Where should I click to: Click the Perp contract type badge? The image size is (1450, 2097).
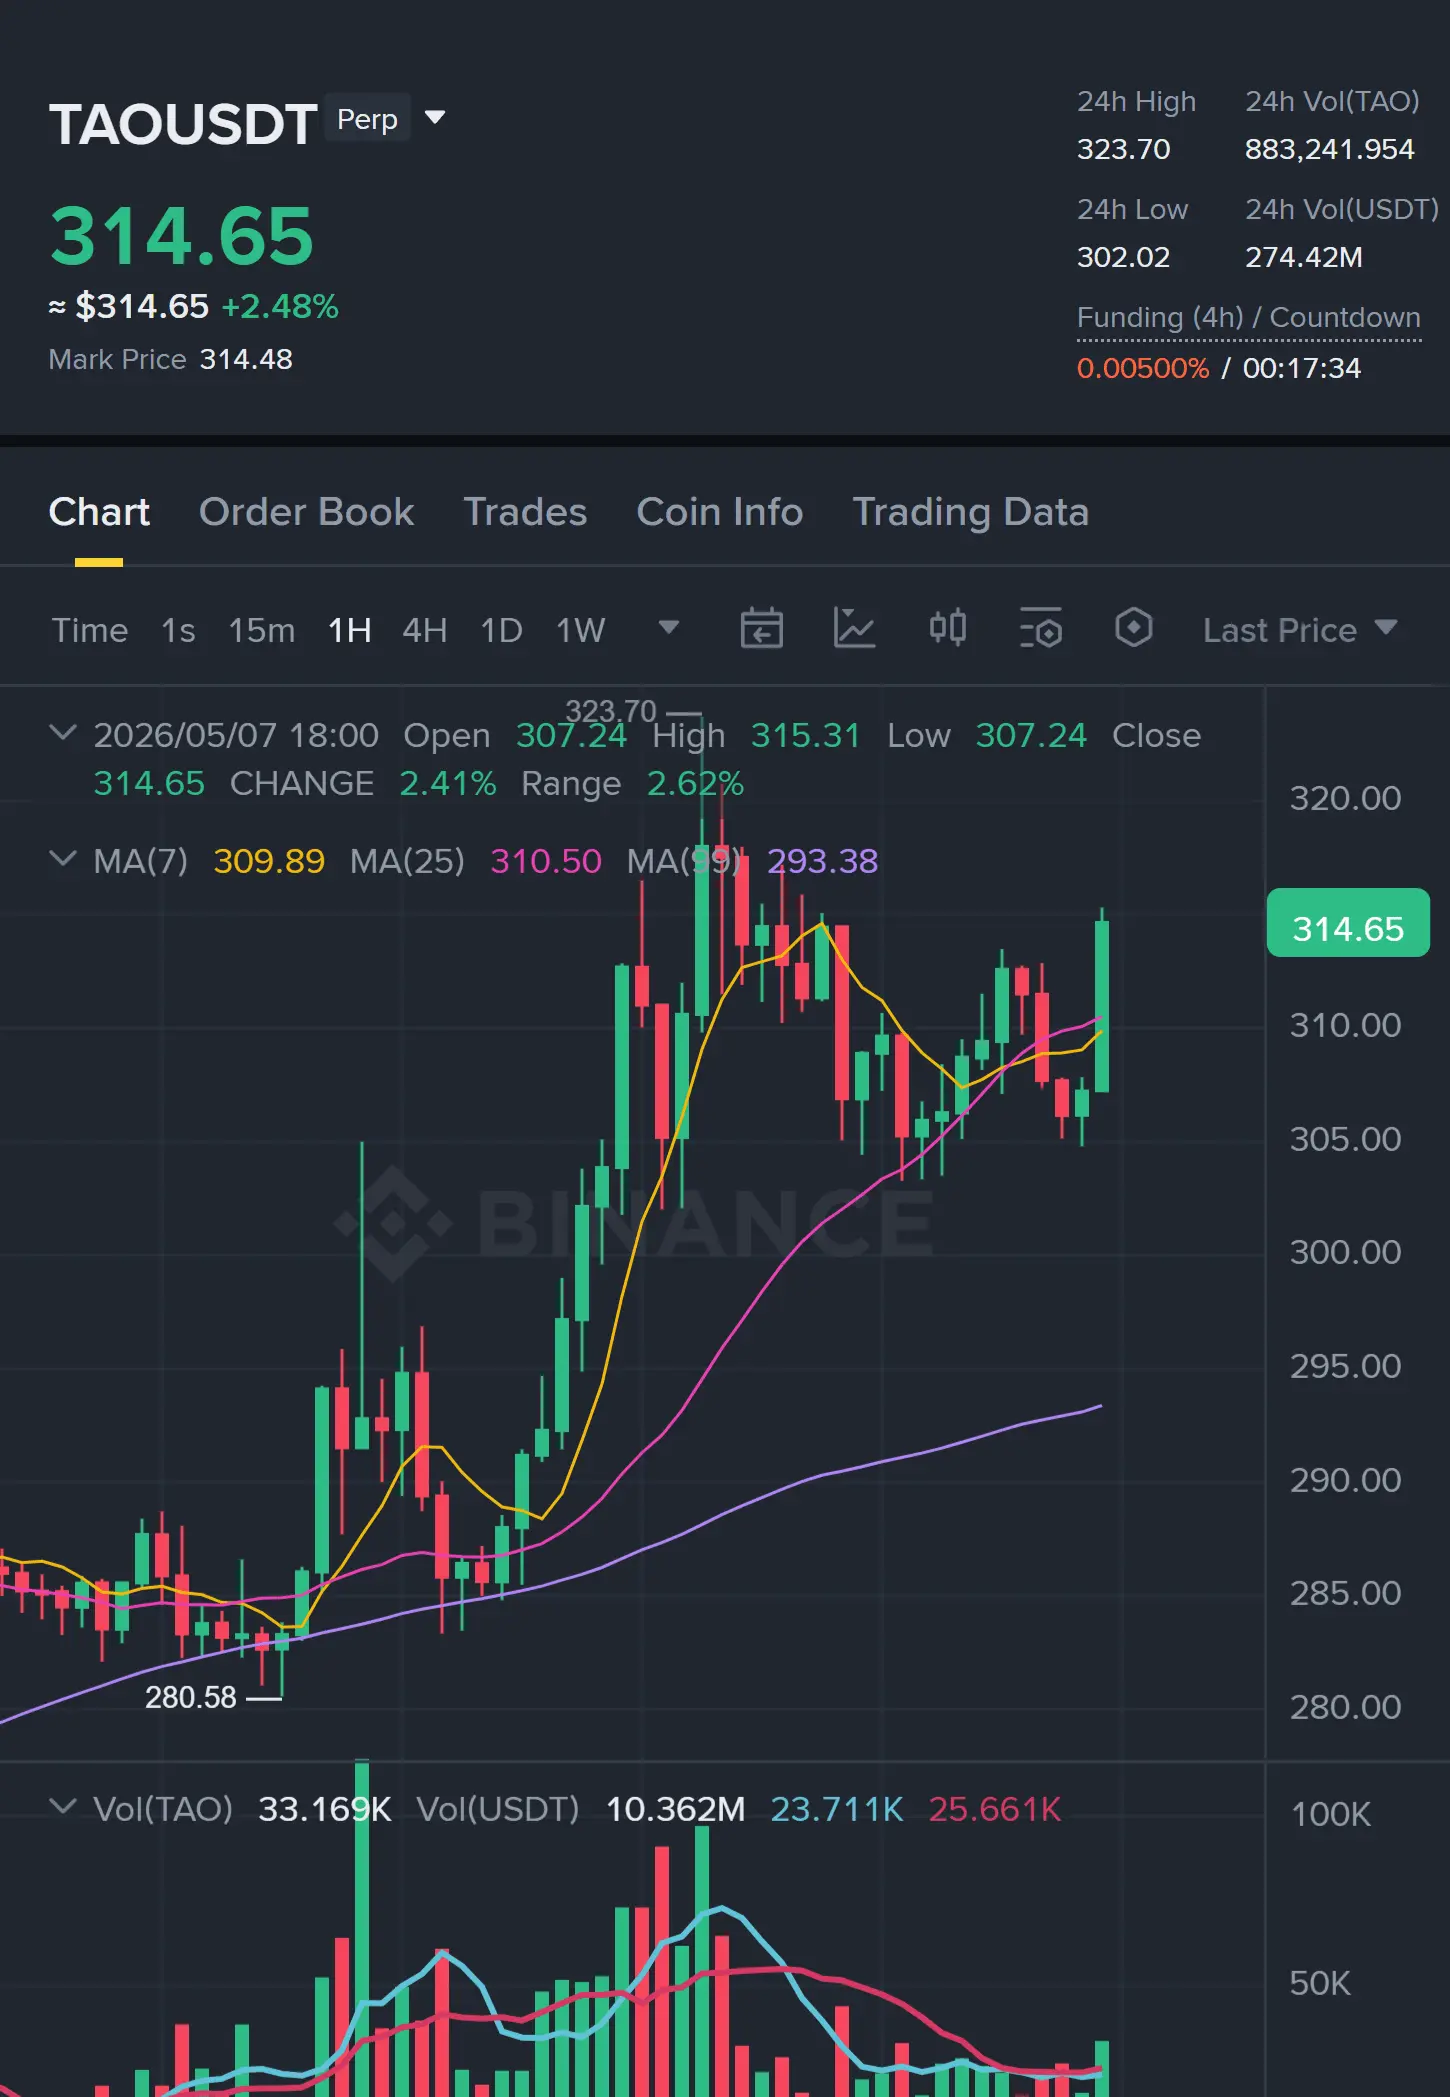click(367, 119)
